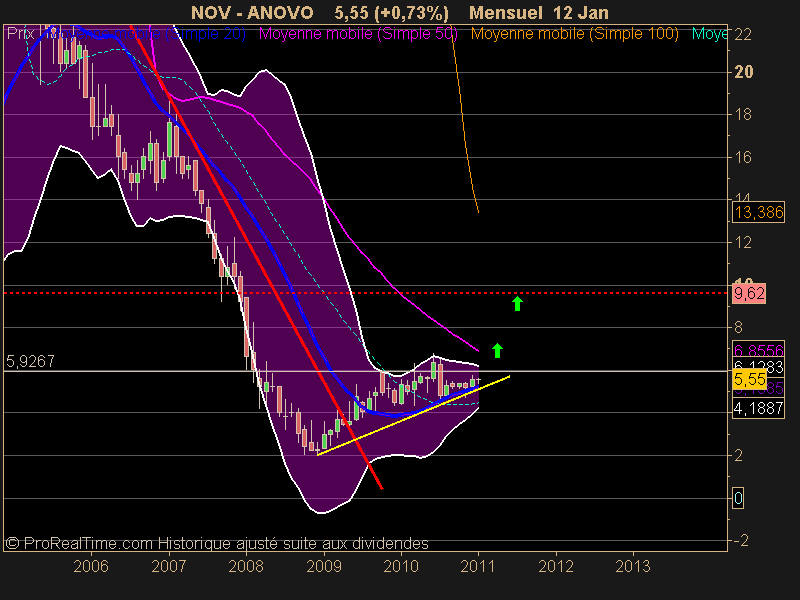Viewport: 800px width, 600px height.
Task: Click the orange 13,386 price tag
Action: click(759, 212)
